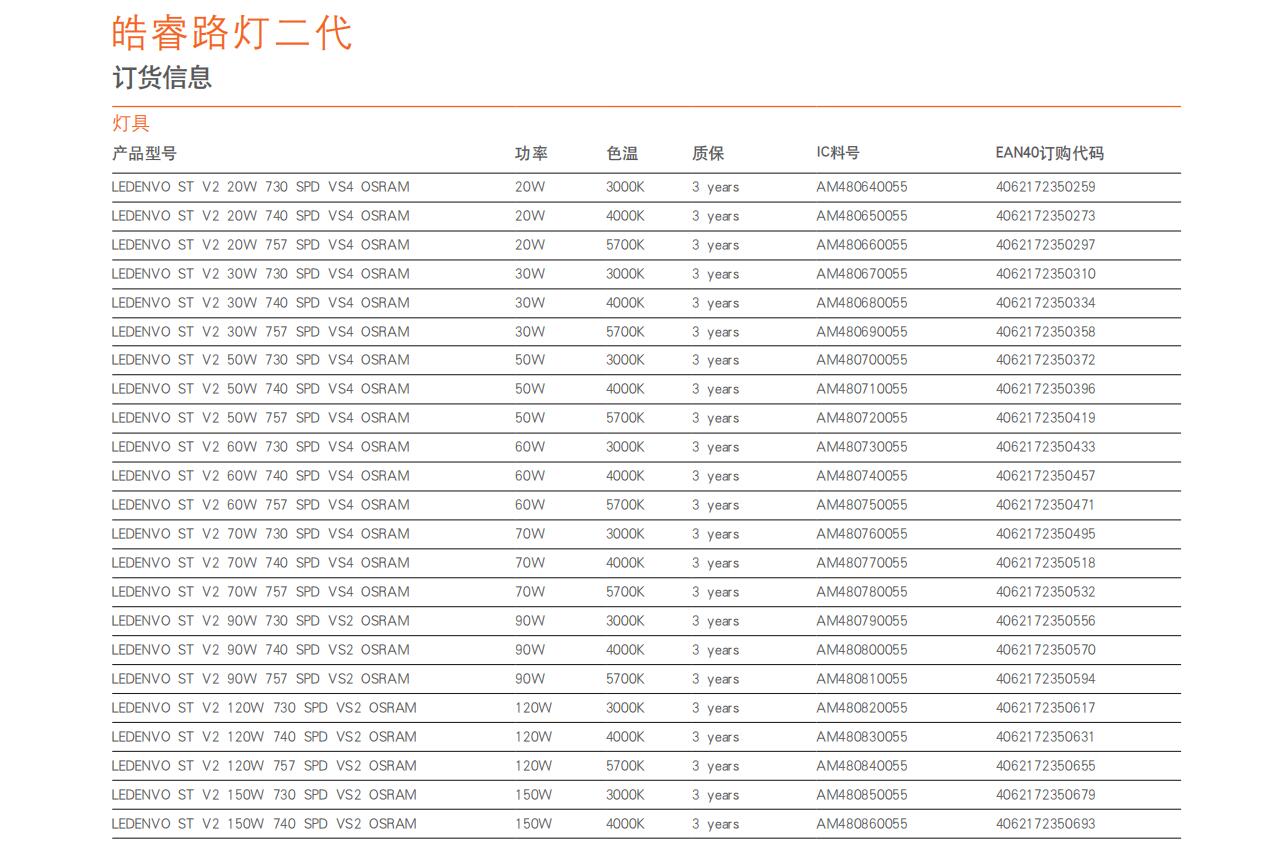The width and height of the screenshot is (1284, 845).
Task: Select LEDENVO ST V2 20W 757 product name
Action: [x=260, y=245]
